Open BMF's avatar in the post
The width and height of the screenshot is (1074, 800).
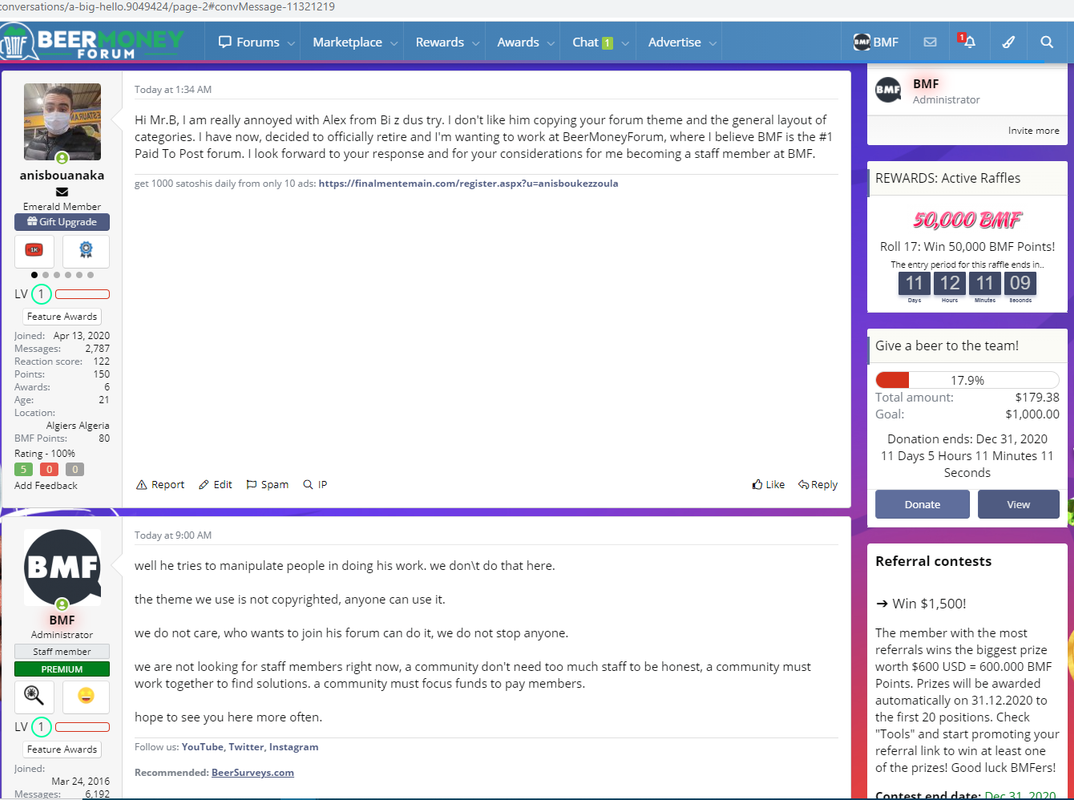62,567
